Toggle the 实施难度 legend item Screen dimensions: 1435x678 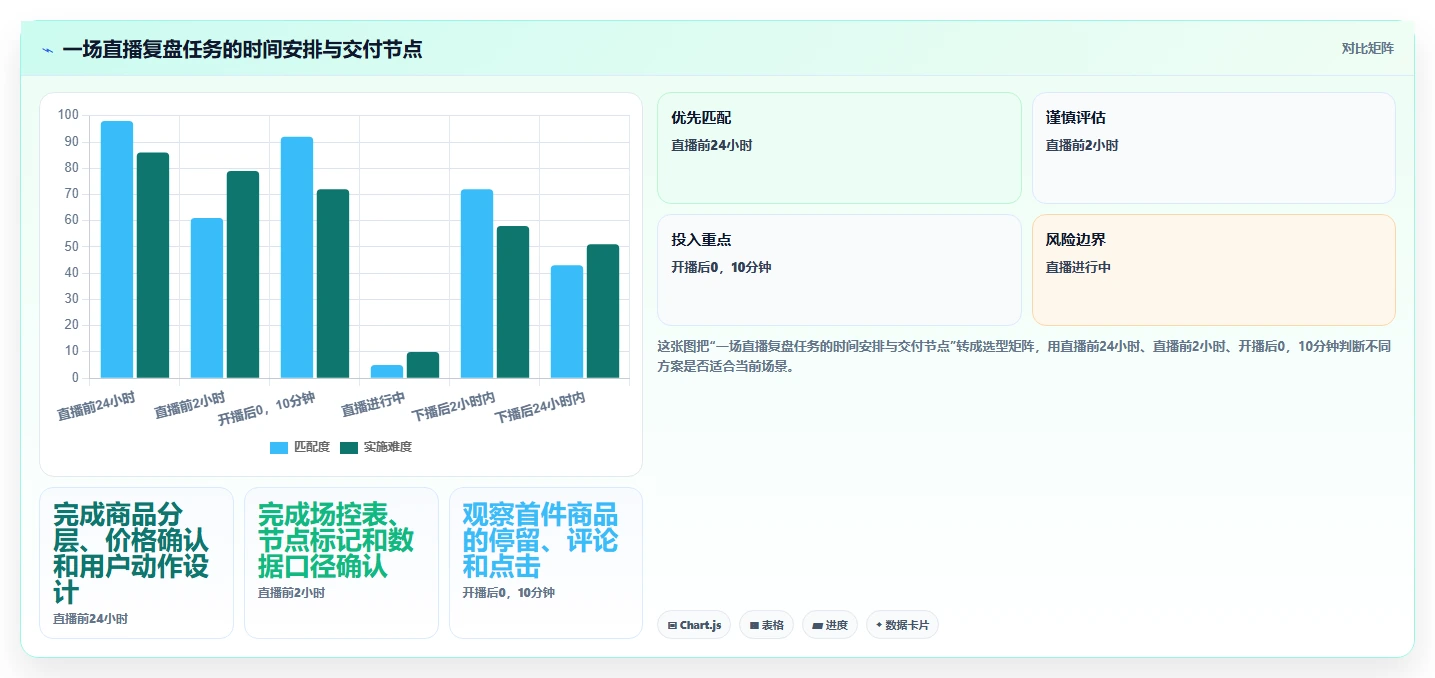click(x=376, y=447)
